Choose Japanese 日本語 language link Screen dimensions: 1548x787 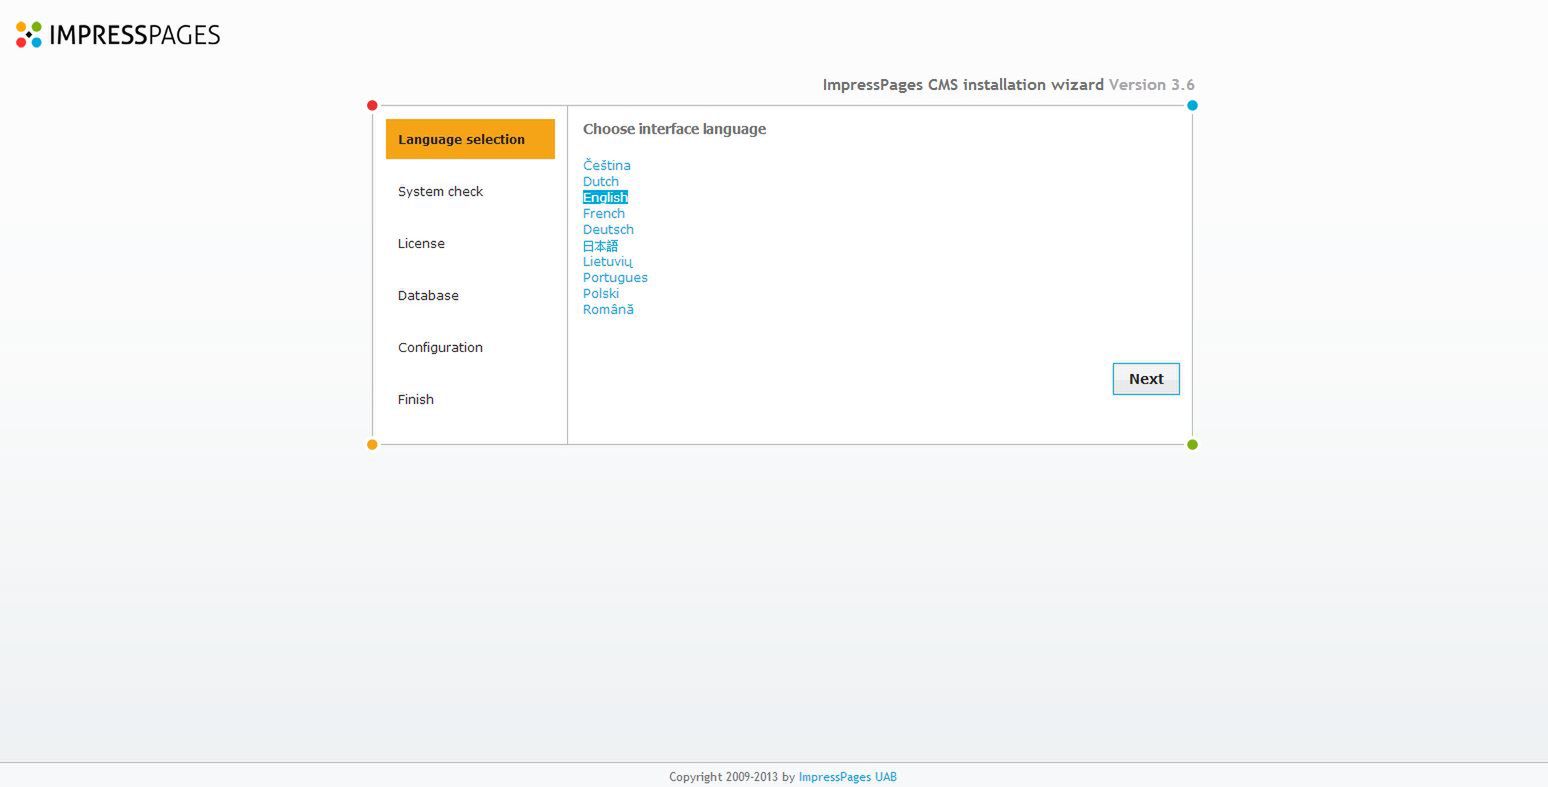click(600, 245)
